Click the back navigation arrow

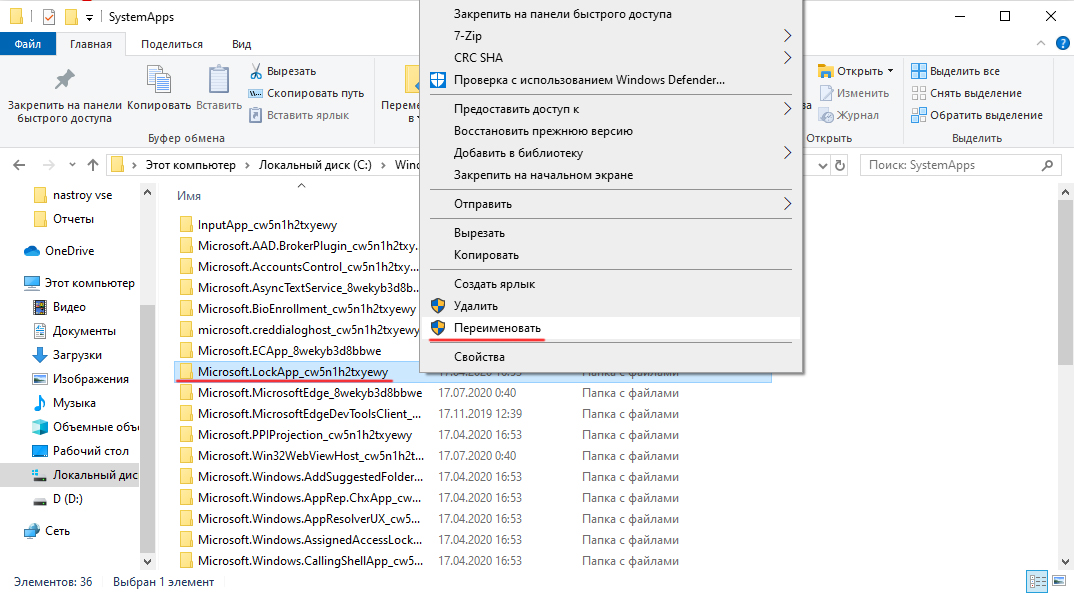click(19, 165)
